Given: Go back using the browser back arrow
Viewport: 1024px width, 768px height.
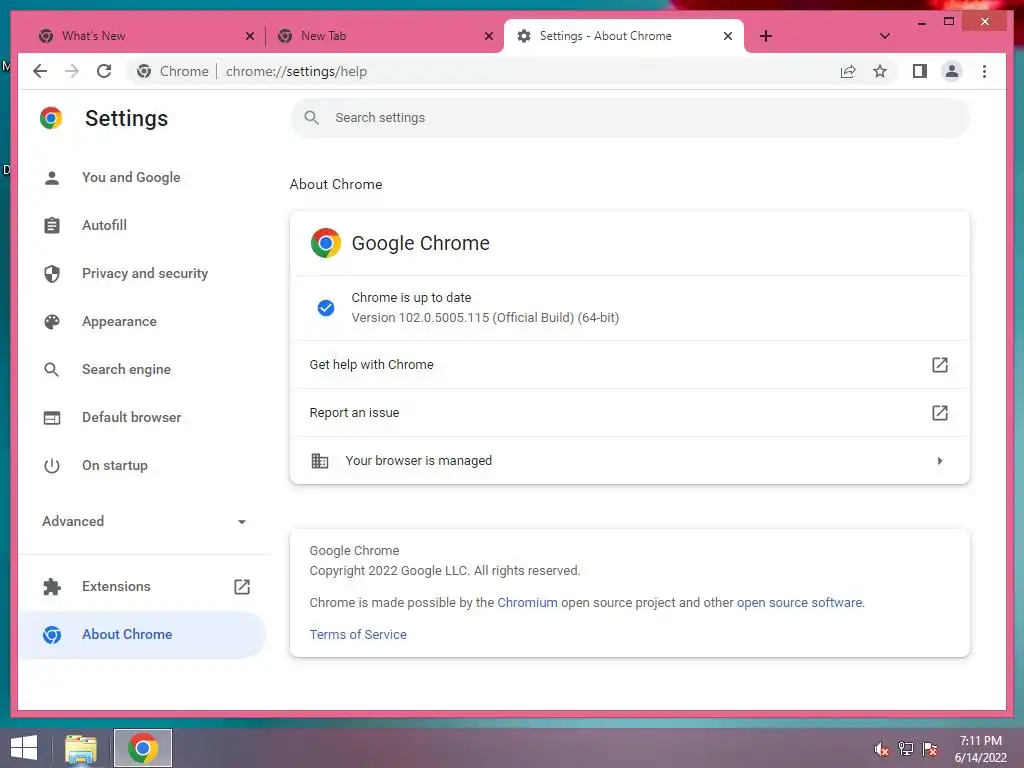Looking at the screenshot, I should [40, 71].
